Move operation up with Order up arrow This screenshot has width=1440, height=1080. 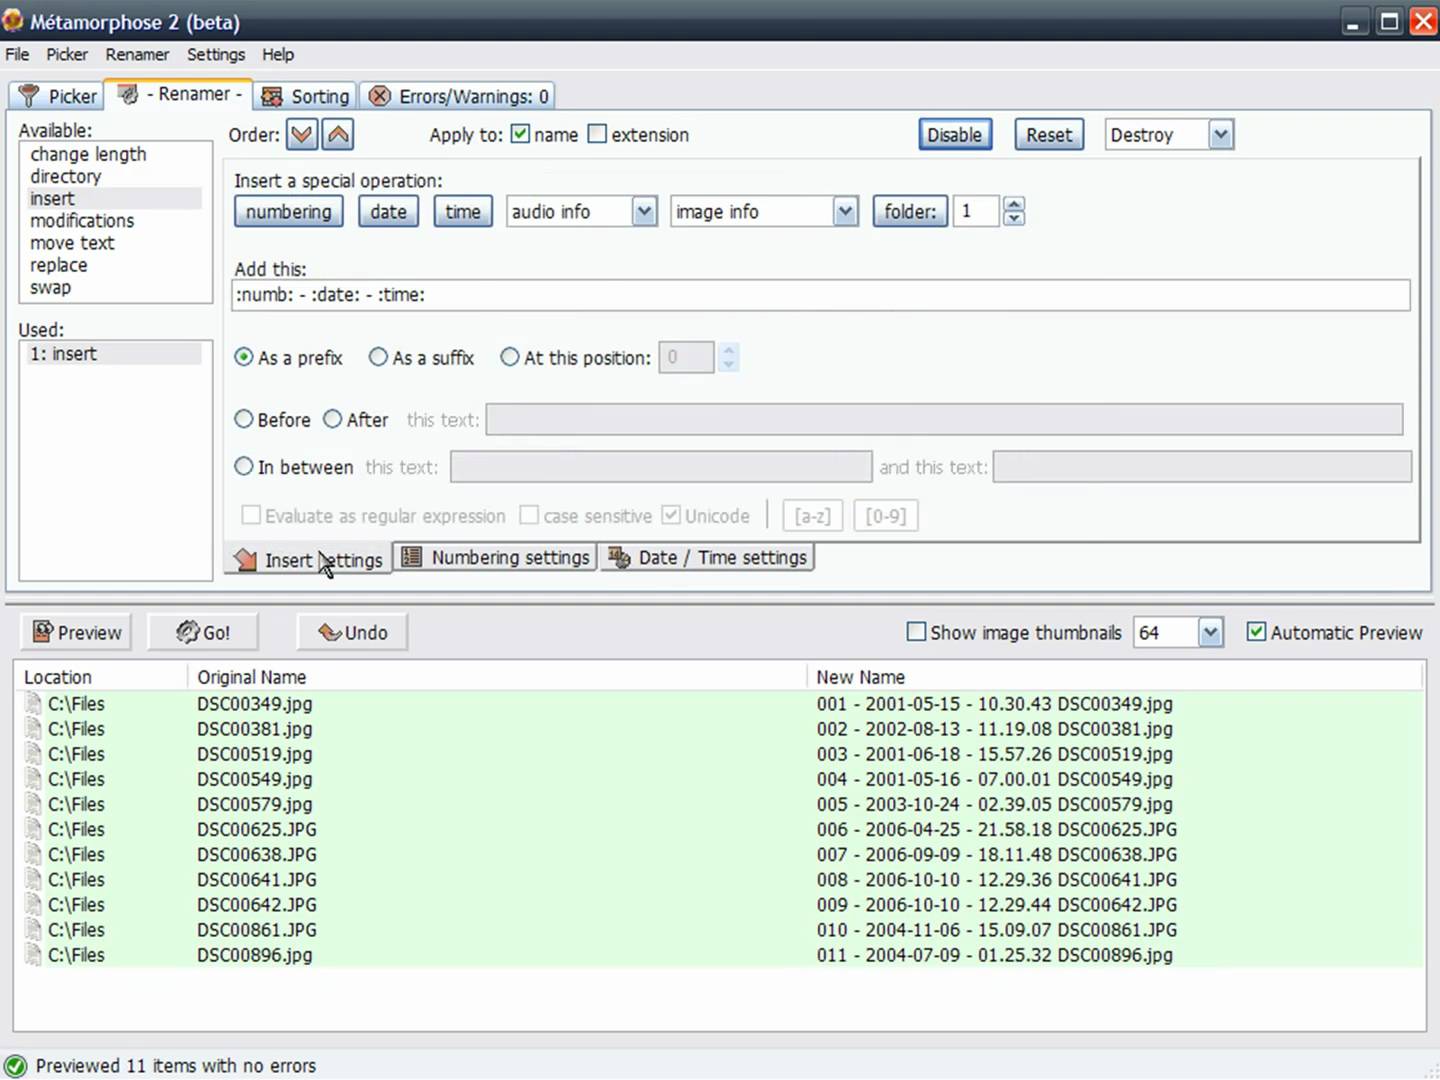point(339,134)
